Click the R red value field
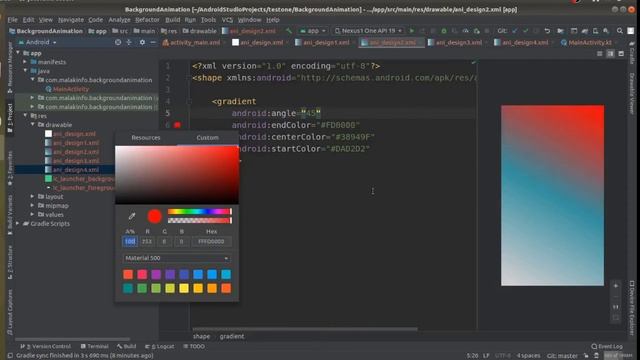This screenshot has width=640, height=360. [x=147, y=242]
